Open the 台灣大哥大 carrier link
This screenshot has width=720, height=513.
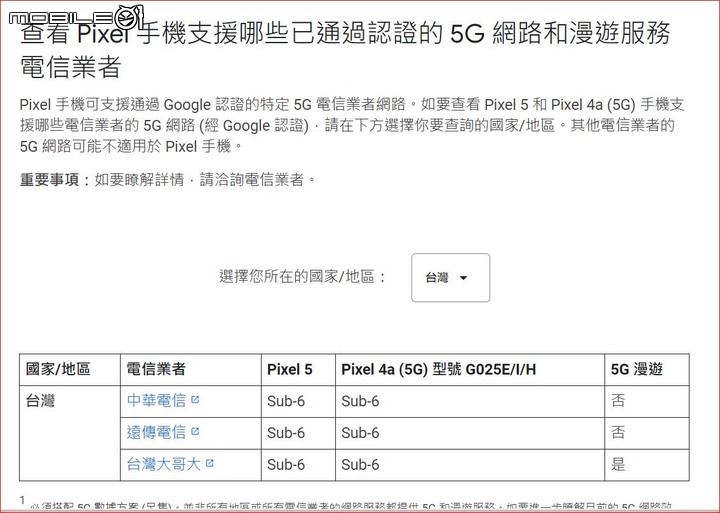pyautogui.click(x=163, y=464)
